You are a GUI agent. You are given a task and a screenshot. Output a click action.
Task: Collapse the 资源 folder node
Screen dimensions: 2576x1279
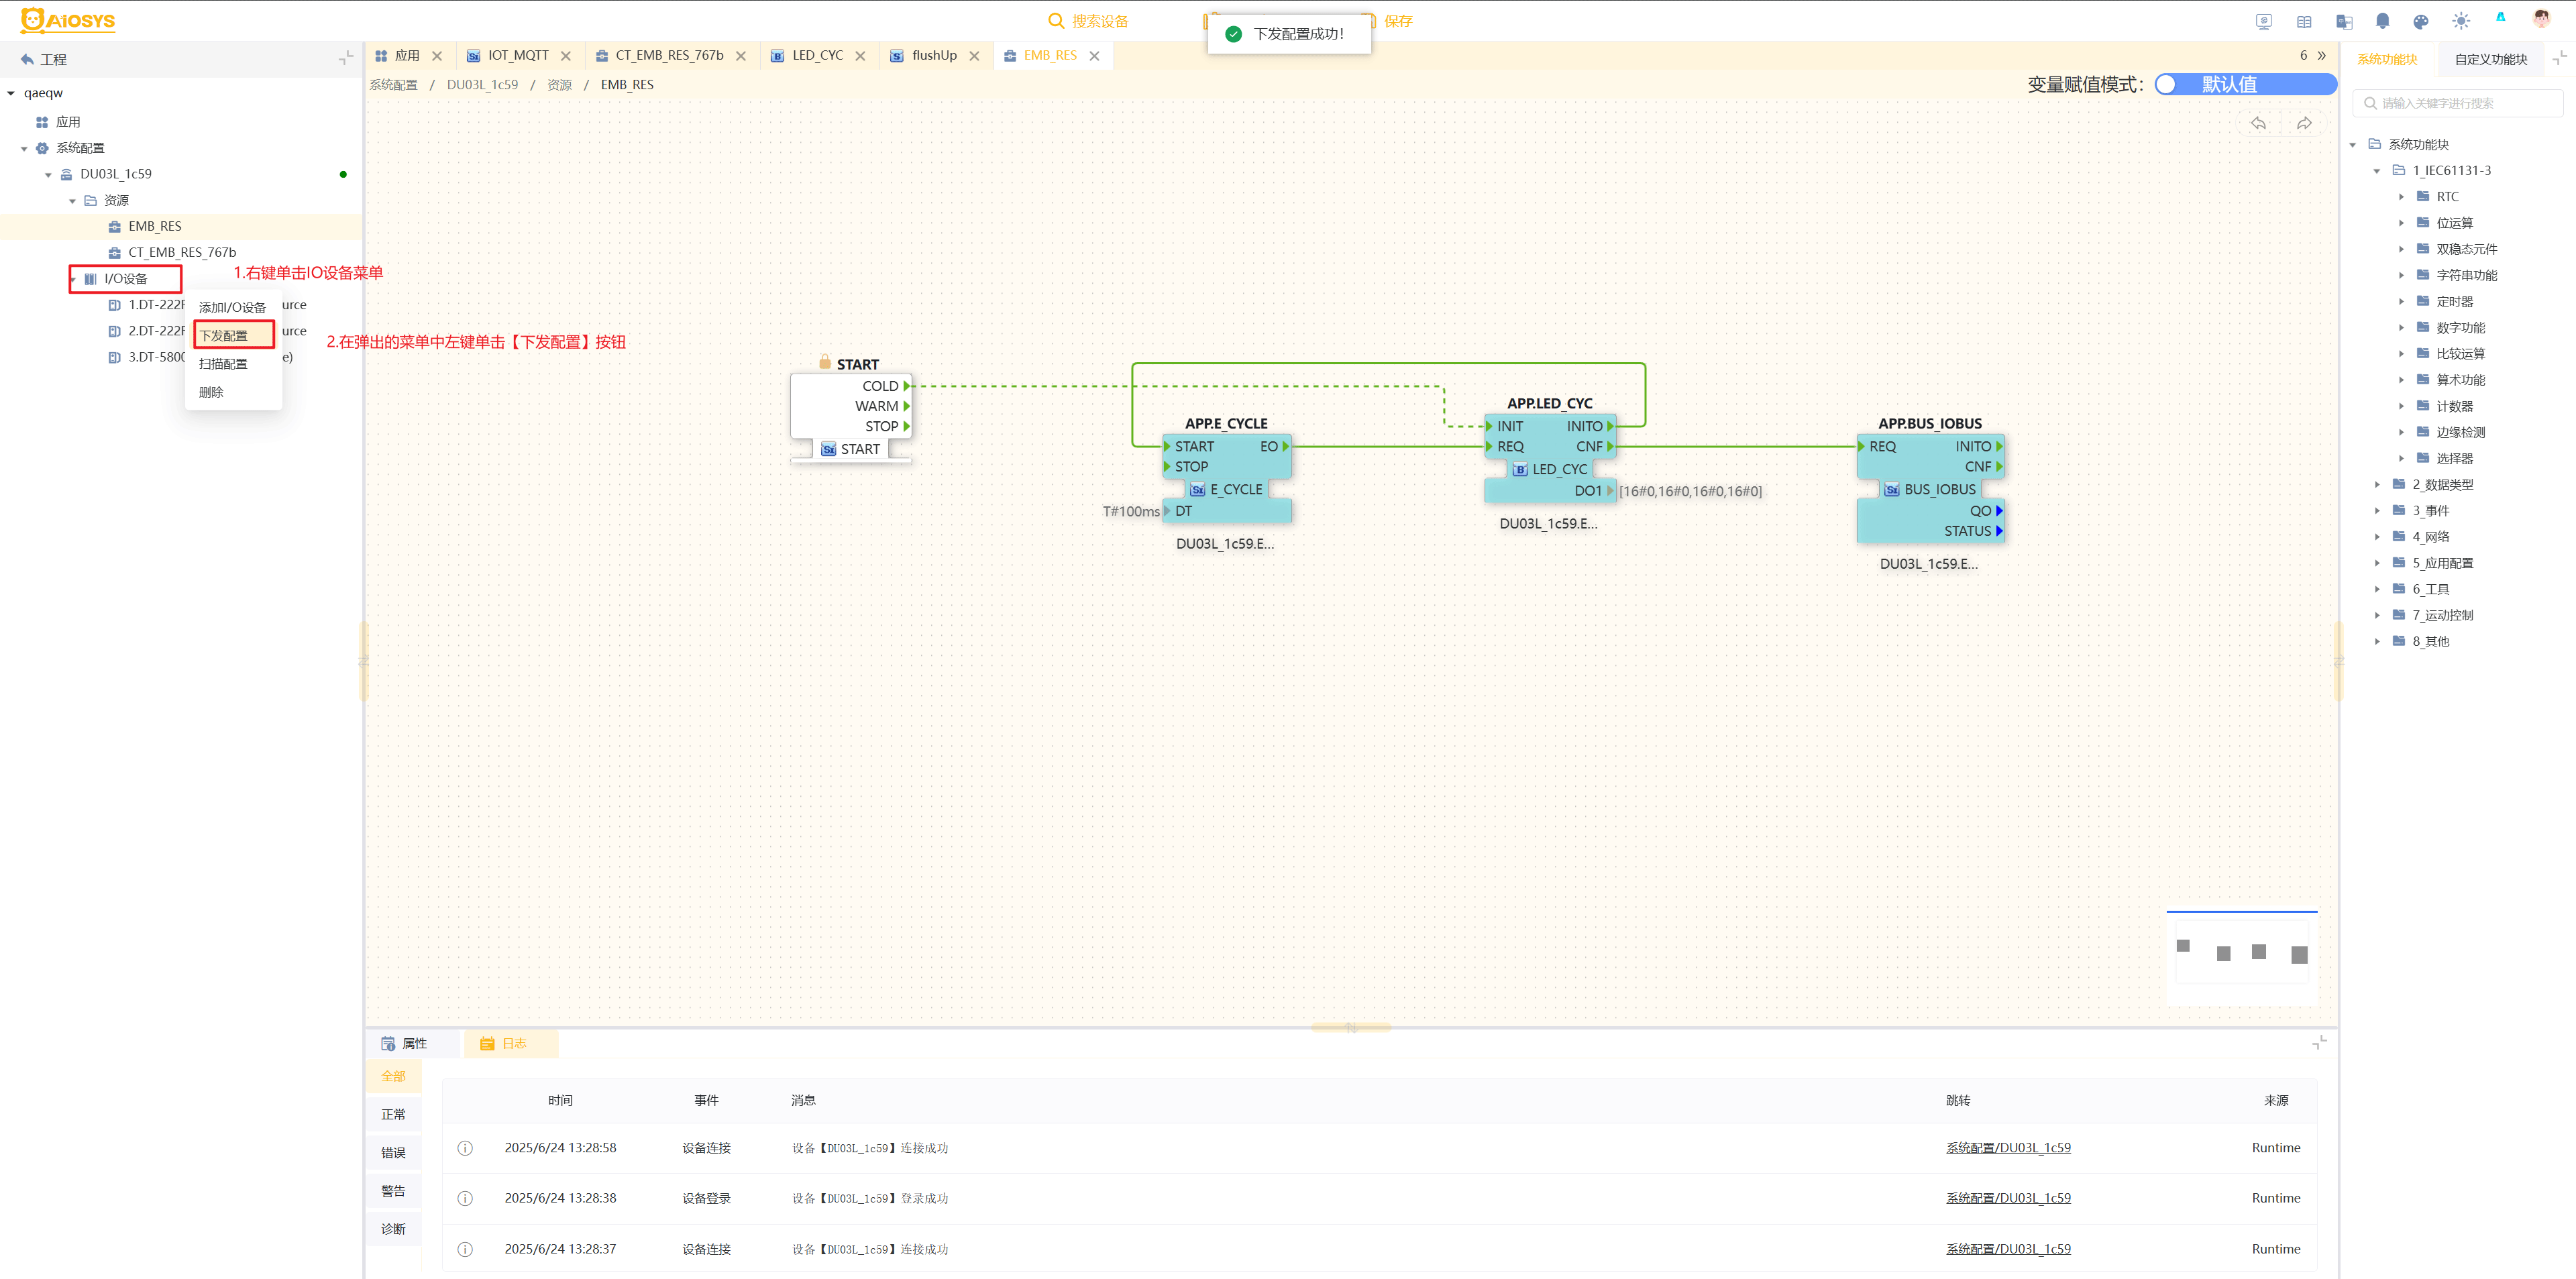[72, 201]
